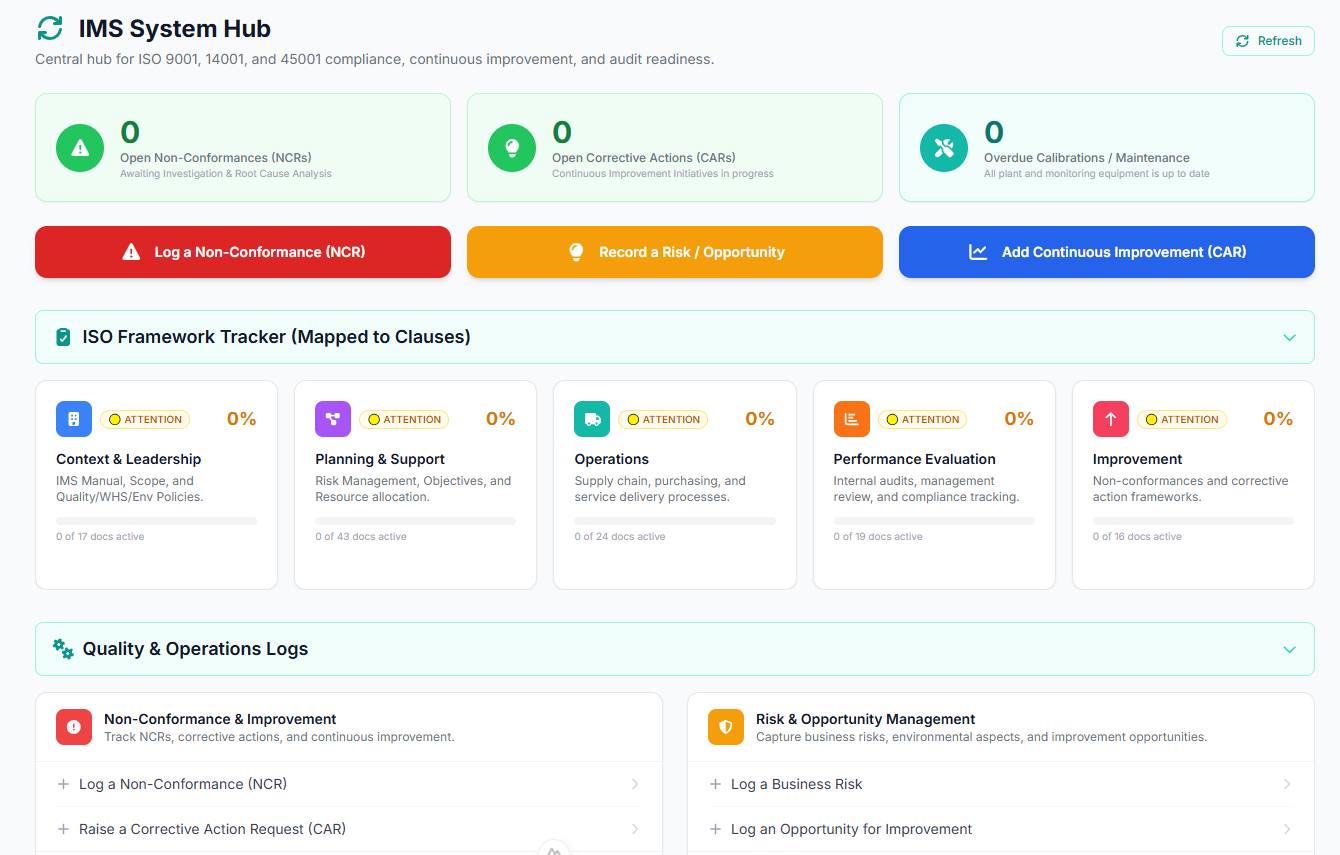
Task: Click the up arrow icon on Improvement card
Action: (x=1110, y=418)
